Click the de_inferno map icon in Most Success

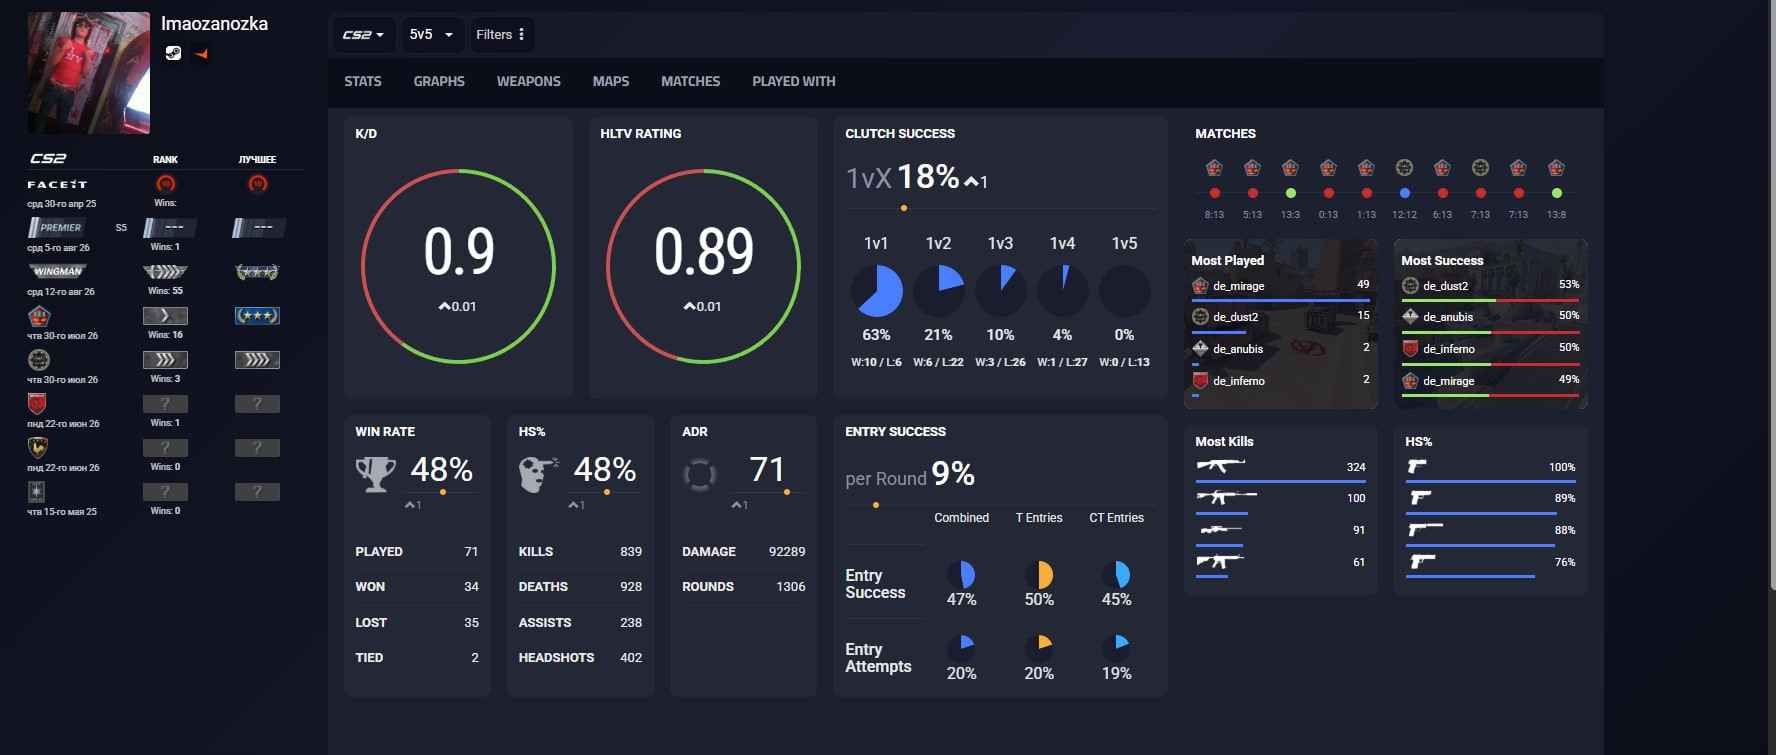(1410, 349)
